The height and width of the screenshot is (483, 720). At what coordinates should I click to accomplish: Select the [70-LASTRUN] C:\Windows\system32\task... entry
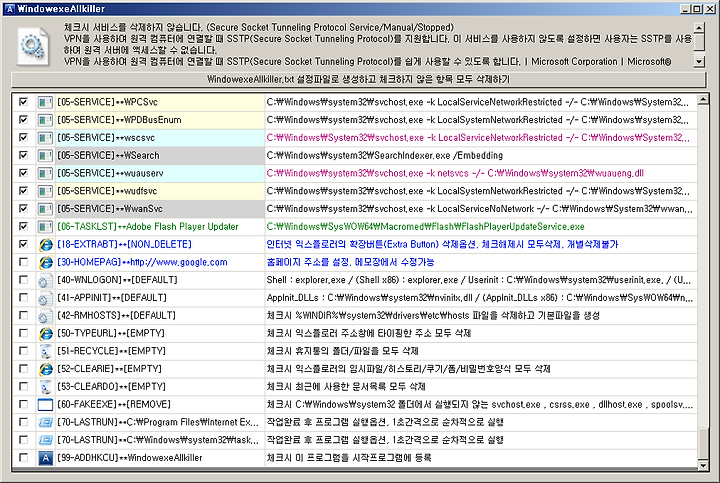(158, 440)
